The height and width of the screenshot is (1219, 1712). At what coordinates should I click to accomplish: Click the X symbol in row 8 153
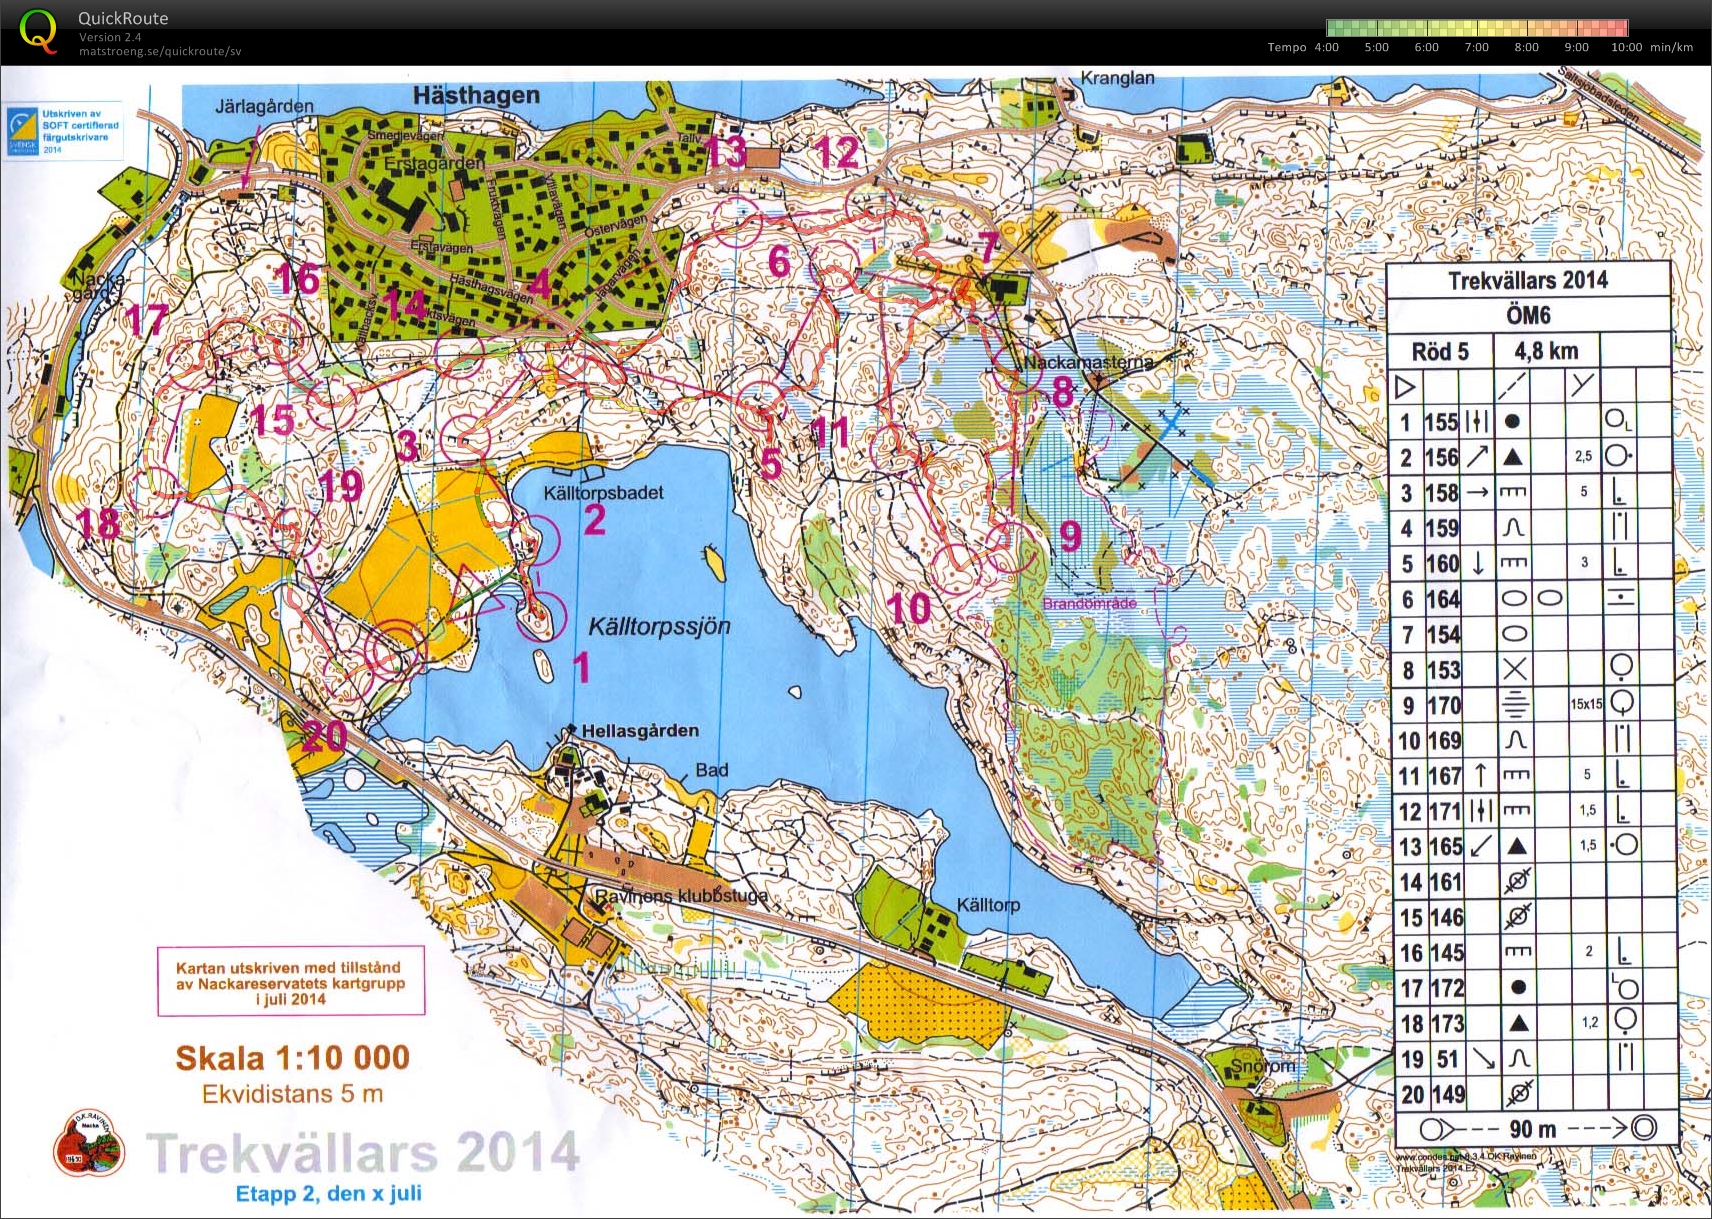click(x=1515, y=669)
